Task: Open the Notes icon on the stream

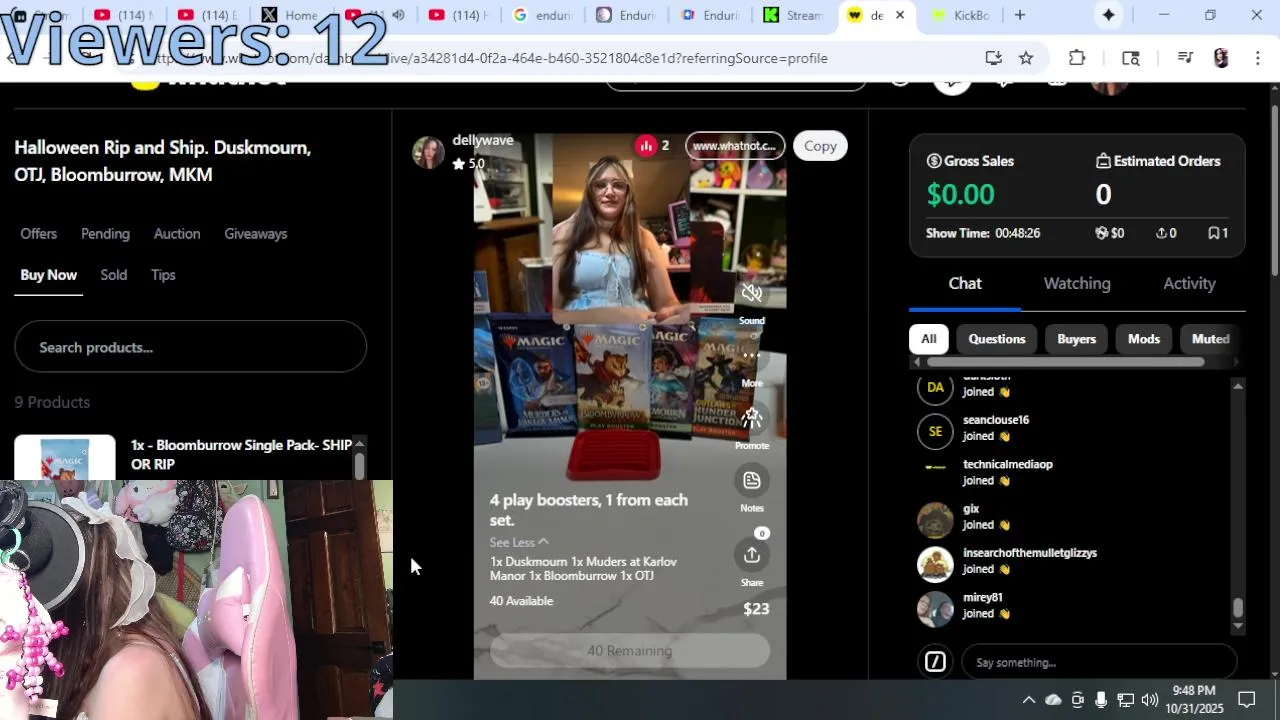Action: pos(752,480)
